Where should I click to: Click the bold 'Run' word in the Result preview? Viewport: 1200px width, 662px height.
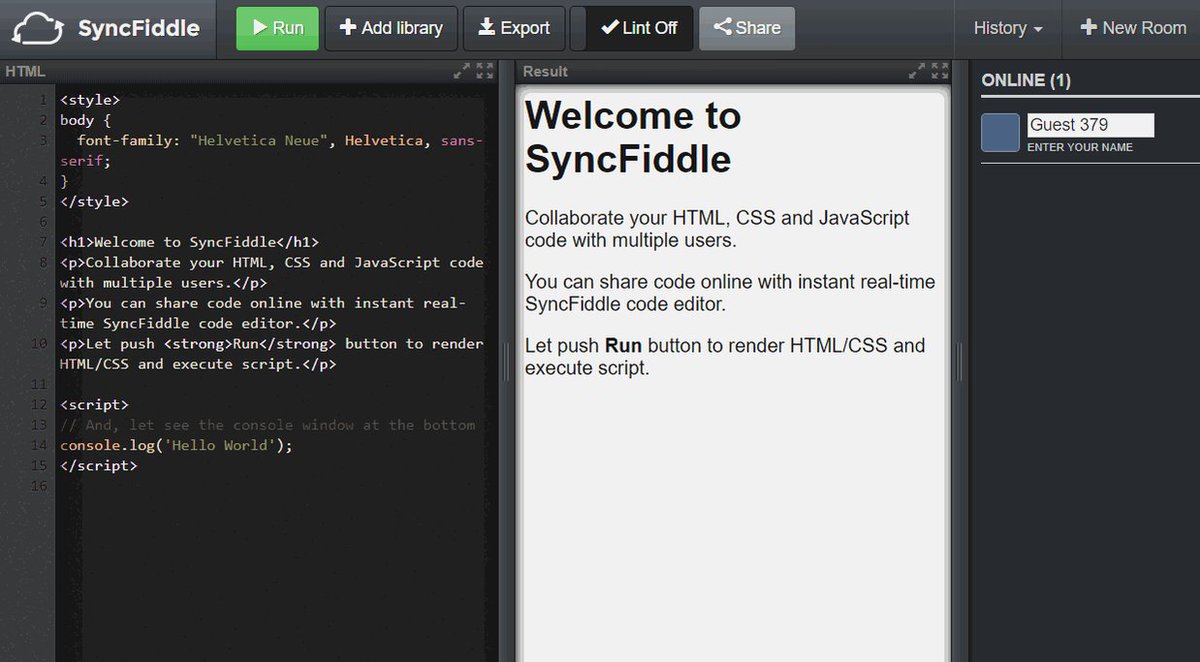pyautogui.click(x=624, y=346)
